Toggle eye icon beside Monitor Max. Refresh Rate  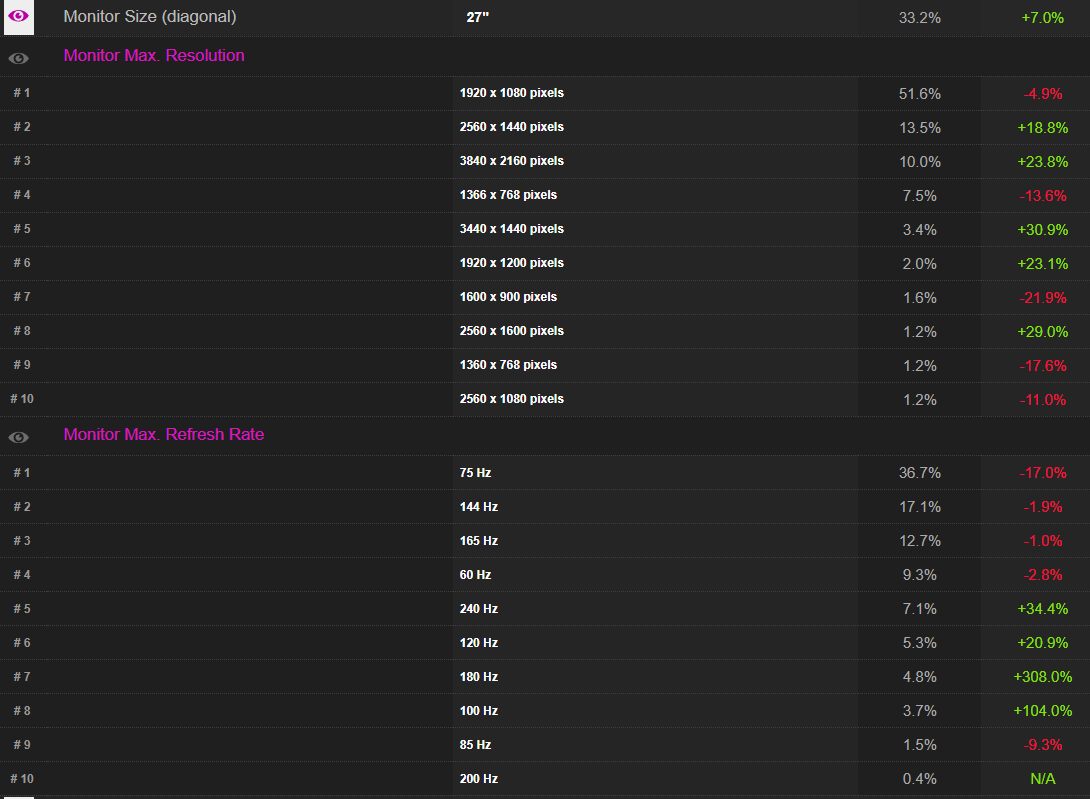tap(19, 437)
